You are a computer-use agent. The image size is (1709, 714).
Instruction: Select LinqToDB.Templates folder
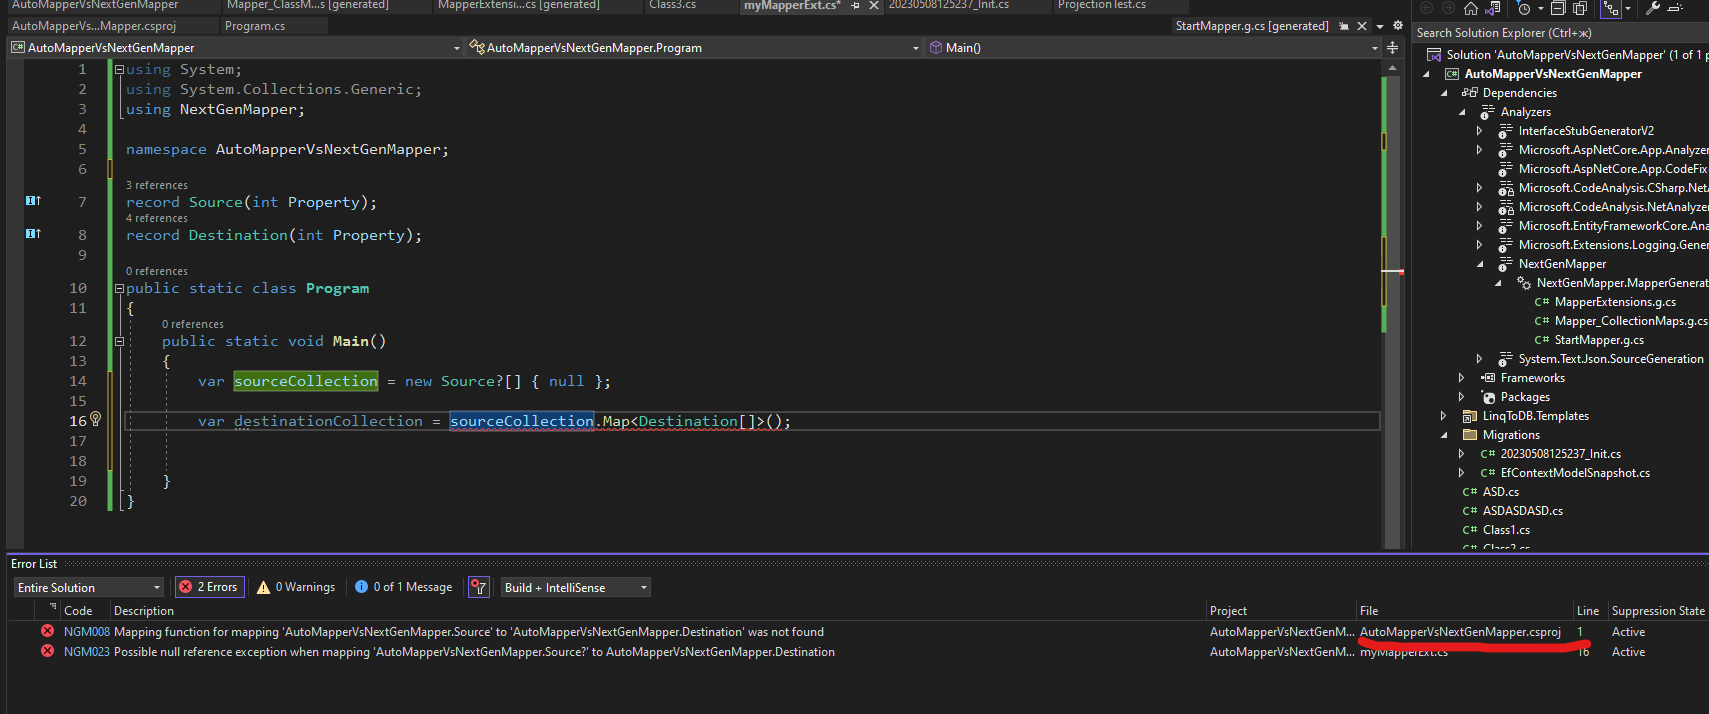[1535, 416]
